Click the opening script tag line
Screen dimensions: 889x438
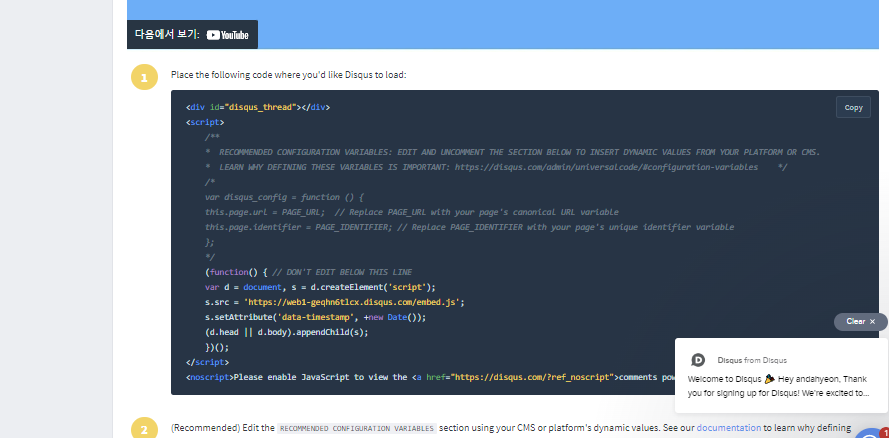(205, 122)
